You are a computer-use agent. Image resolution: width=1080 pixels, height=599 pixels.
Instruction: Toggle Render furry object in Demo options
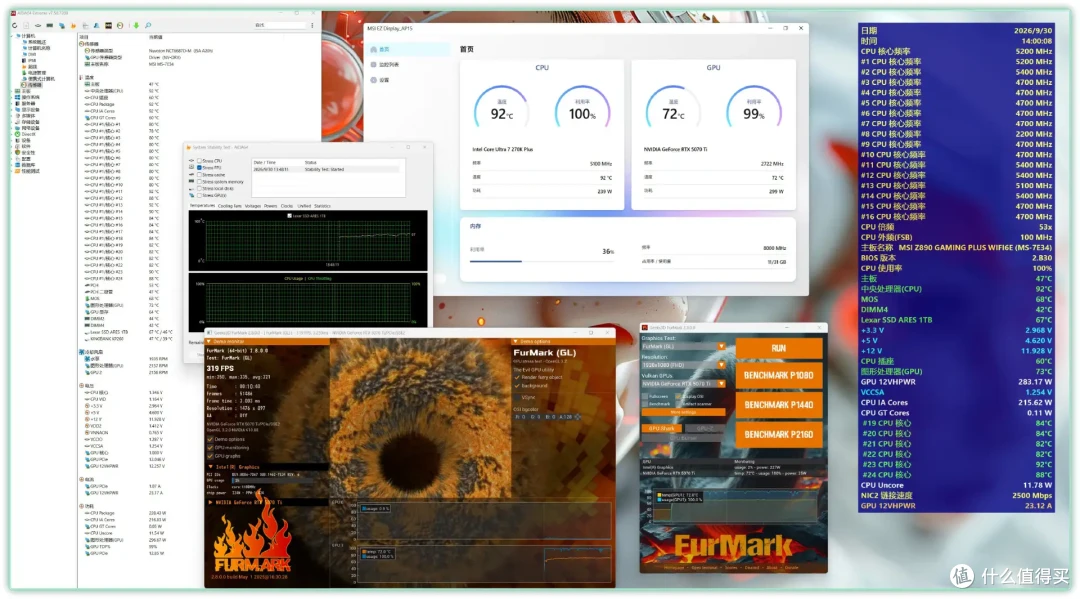pyautogui.click(x=517, y=377)
